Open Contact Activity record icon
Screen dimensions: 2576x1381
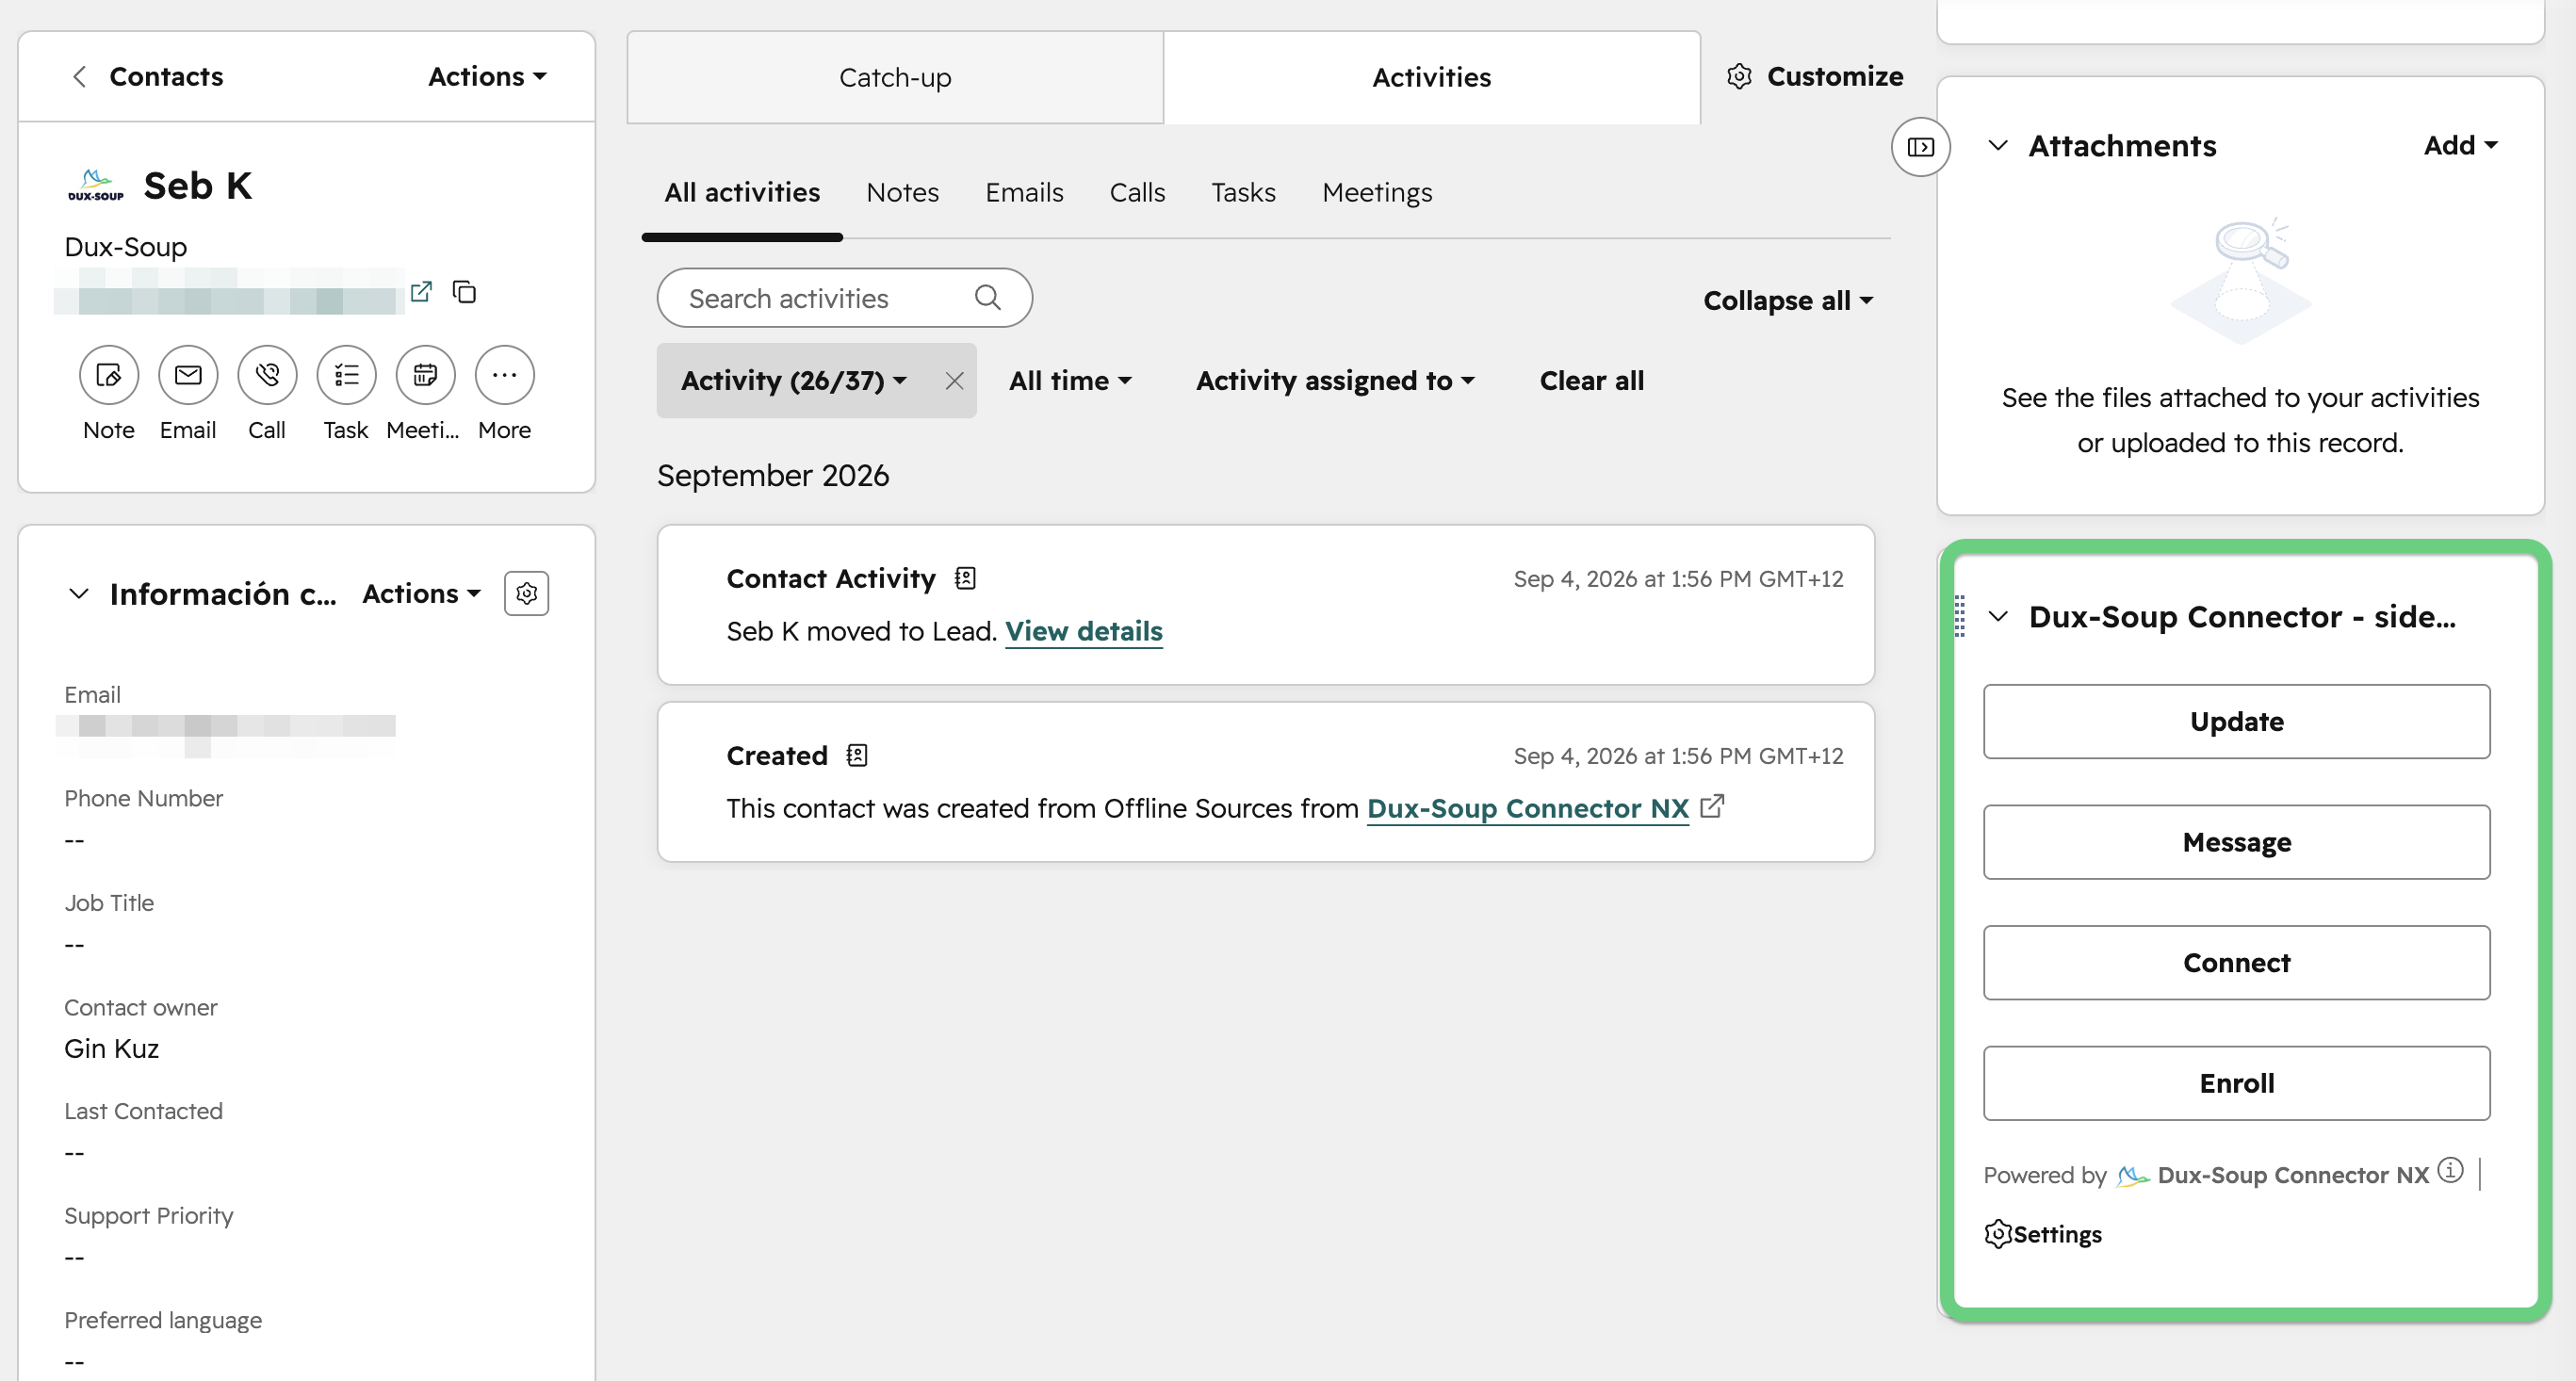coord(965,578)
